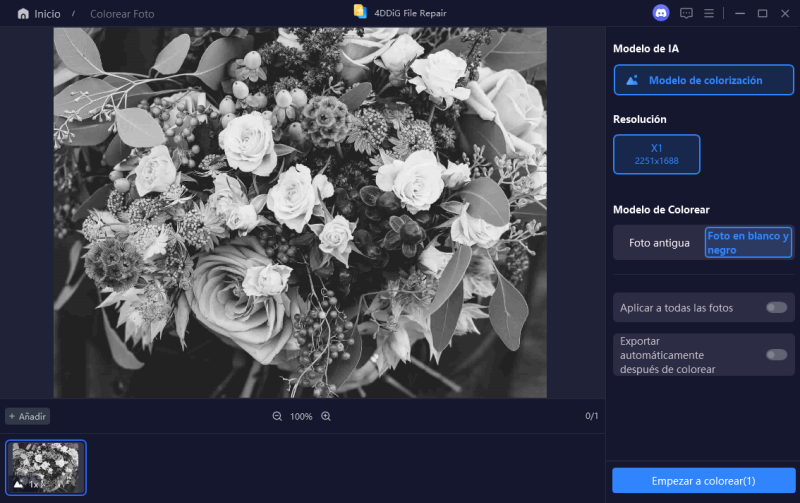Viewport: 800px width, 503px height.
Task: Click 'Colorear Foto' breadcrumb item
Action: tap(122, 14)
